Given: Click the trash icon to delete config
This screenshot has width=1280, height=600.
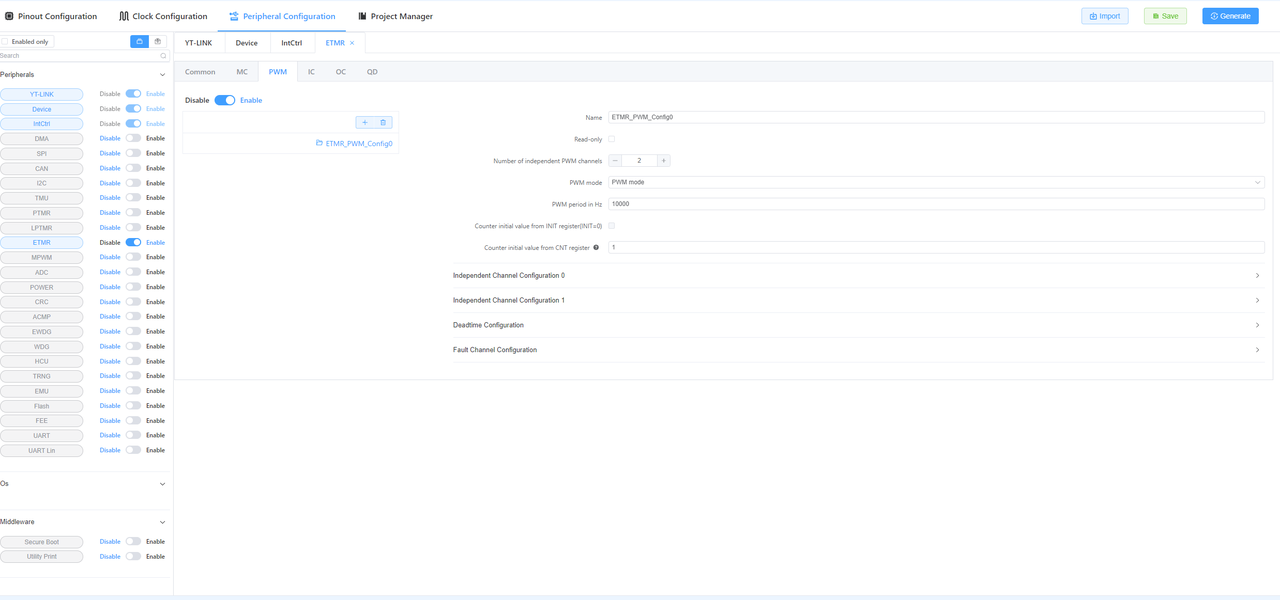Looking at the screenshot, I should [x=383, y=122].
